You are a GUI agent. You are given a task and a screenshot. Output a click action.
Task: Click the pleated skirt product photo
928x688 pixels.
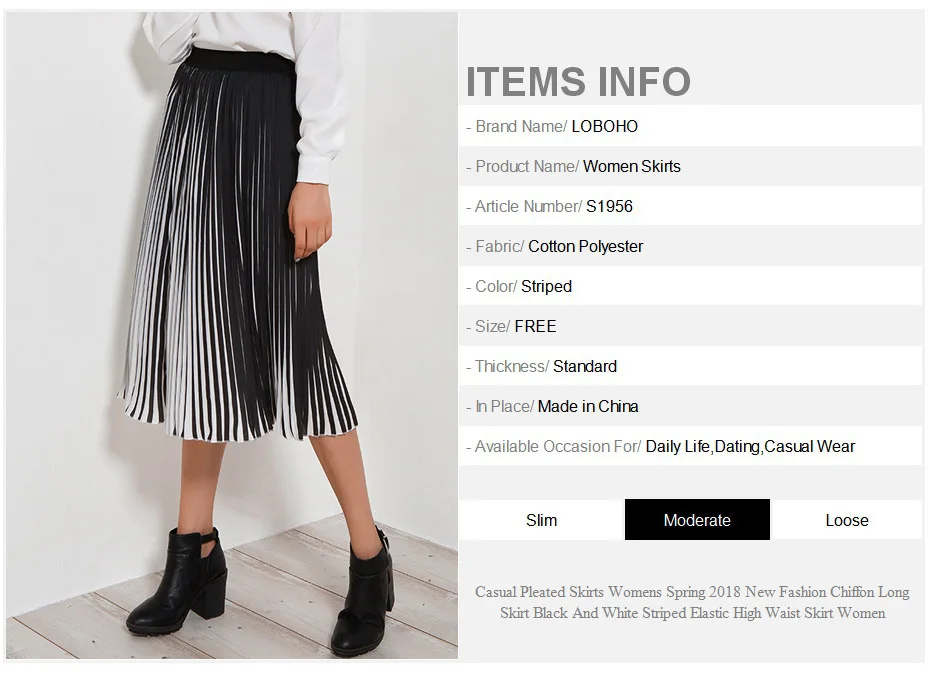[x=232, y=335]
